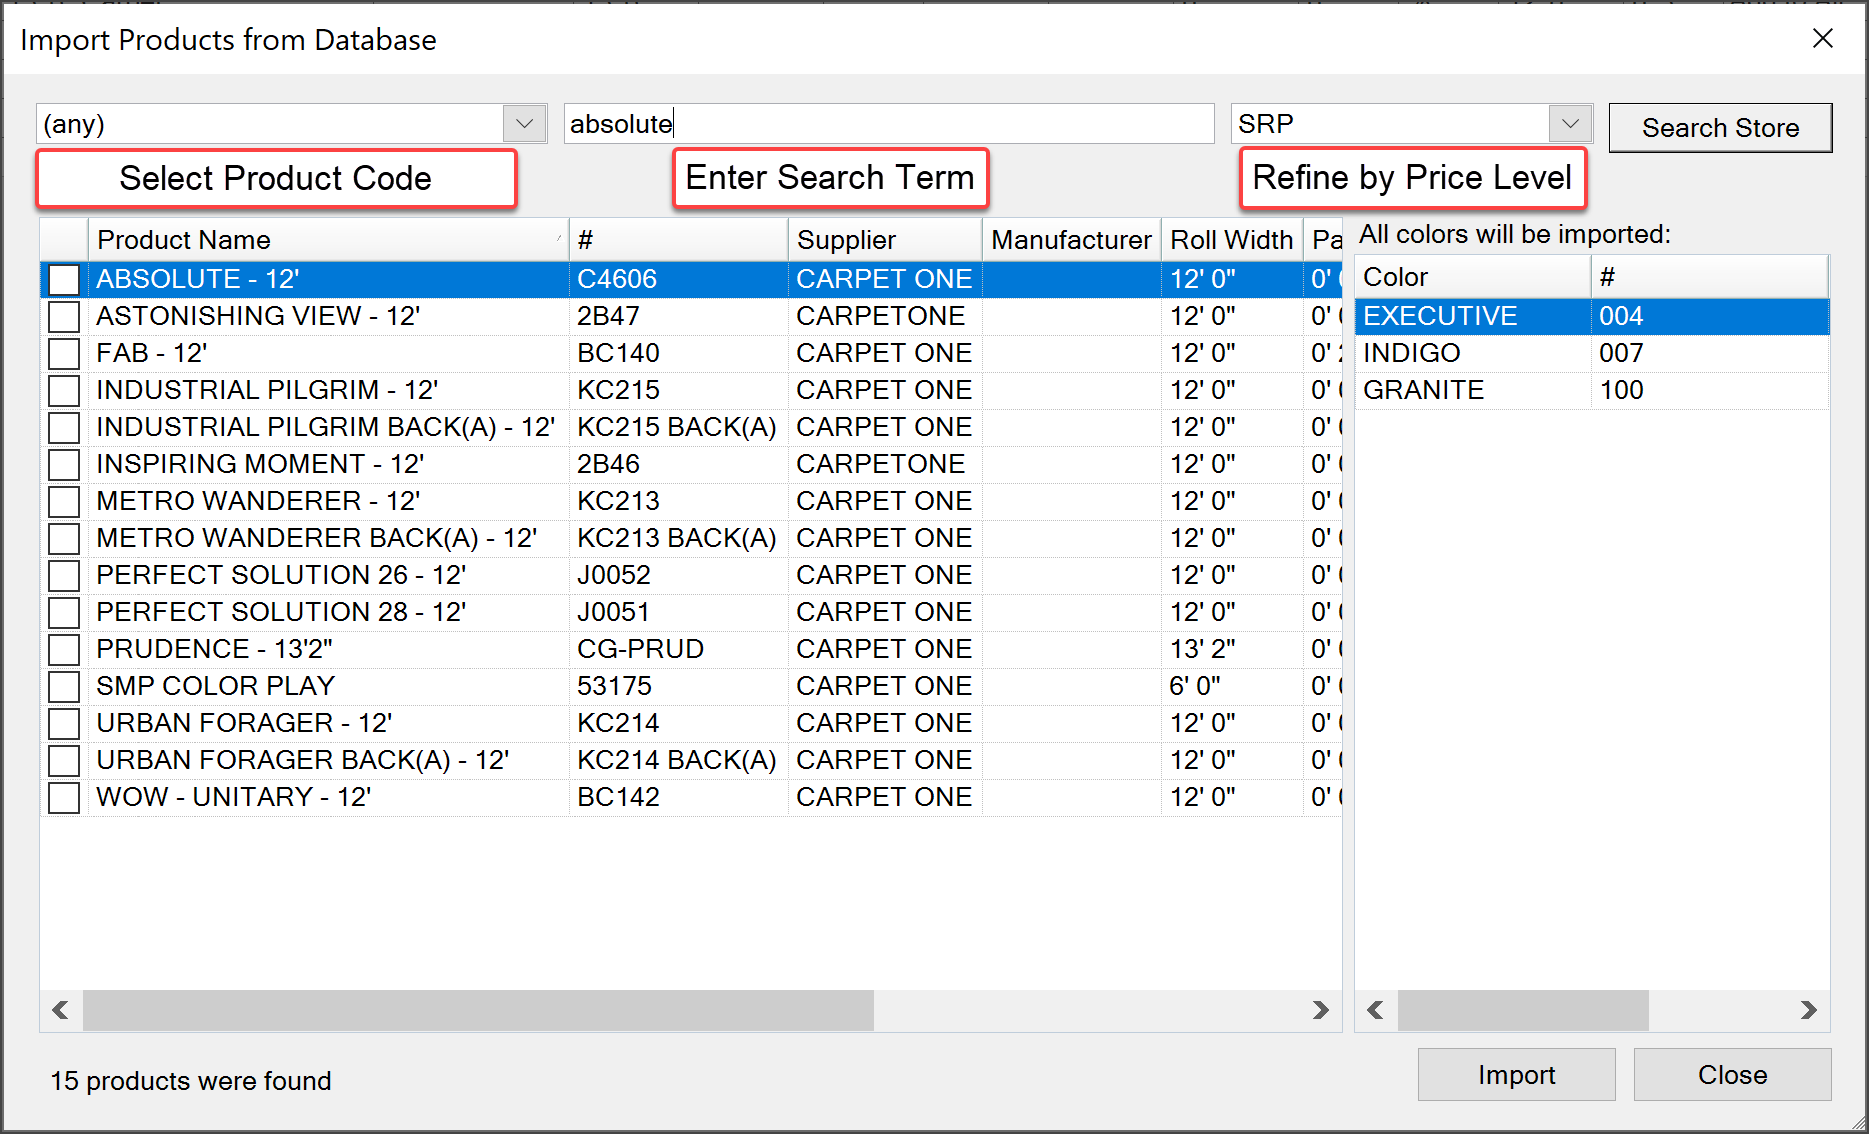Image resolution: width=1869 pixels, height=1134 pixels.
Task: Tick the FAB - 12' checkbox
Action: coord(64,353)
